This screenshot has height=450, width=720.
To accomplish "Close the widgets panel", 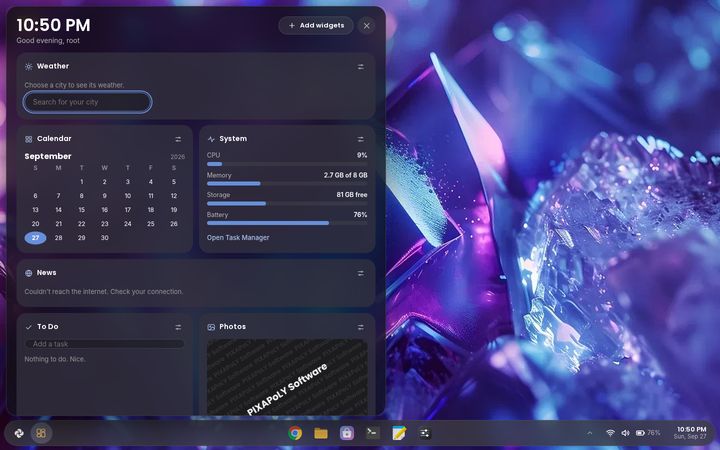I will (x=366, y=26).
